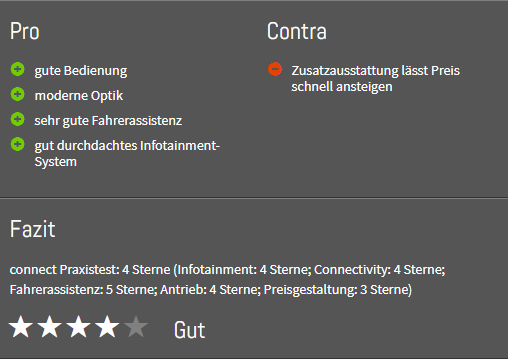Image resolution: width=508 pixels, height=360 pixels.
Task: Click the red minus icon beside Zusatzausstattung
Action: (x=275, y=69)
